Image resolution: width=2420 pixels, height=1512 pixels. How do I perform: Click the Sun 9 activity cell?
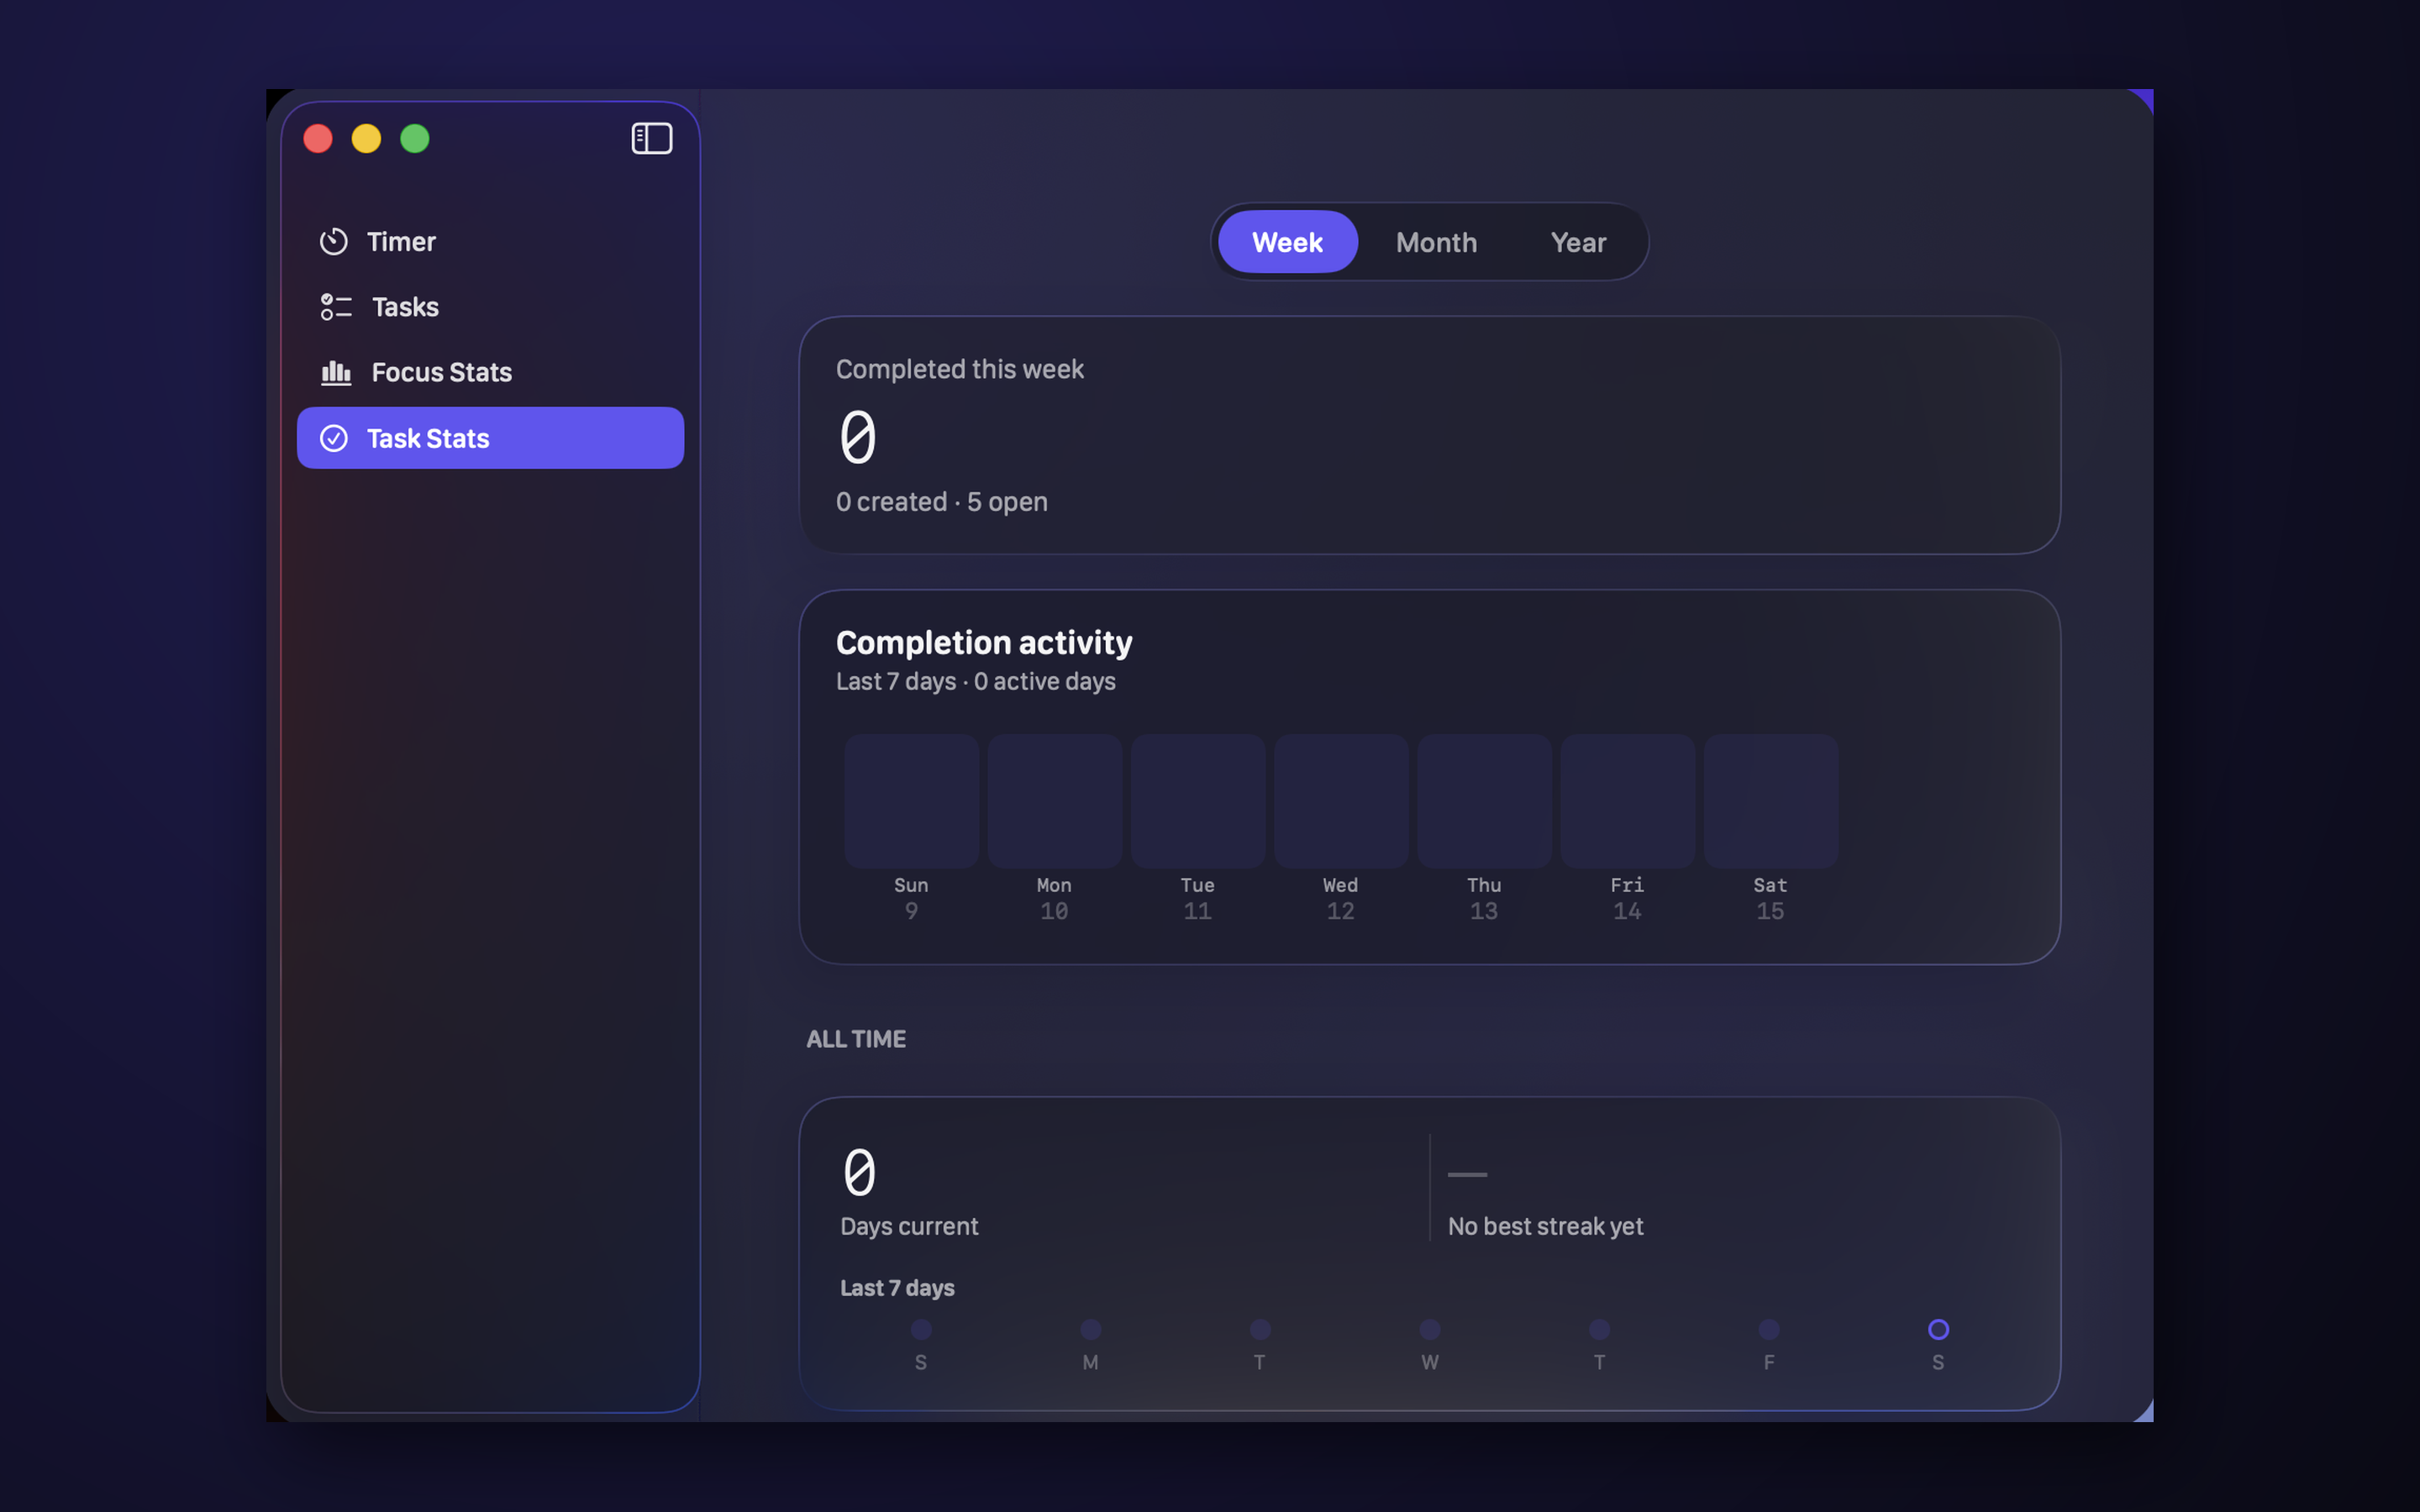point(911,801)
